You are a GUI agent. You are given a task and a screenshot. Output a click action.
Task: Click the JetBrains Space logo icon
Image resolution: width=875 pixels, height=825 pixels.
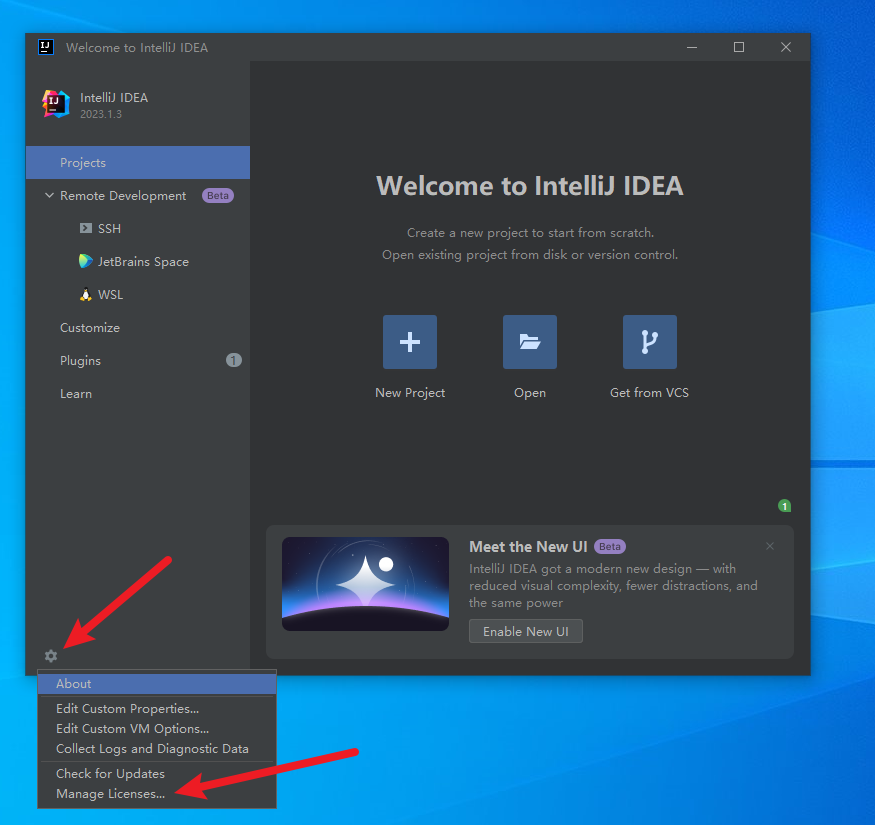pos(85,261)
